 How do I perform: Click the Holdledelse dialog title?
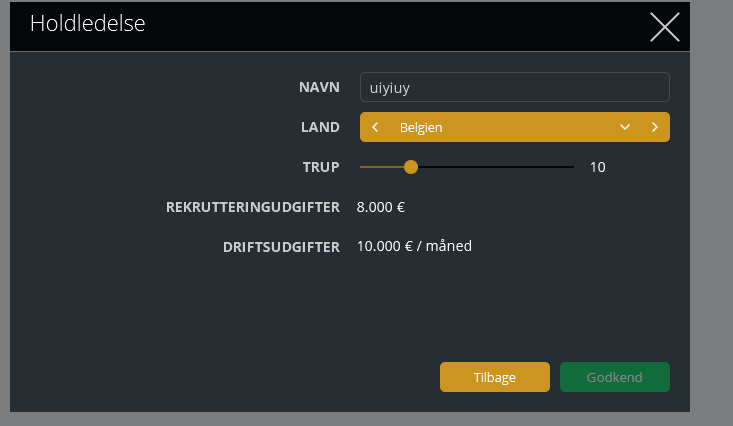[88, 24]
